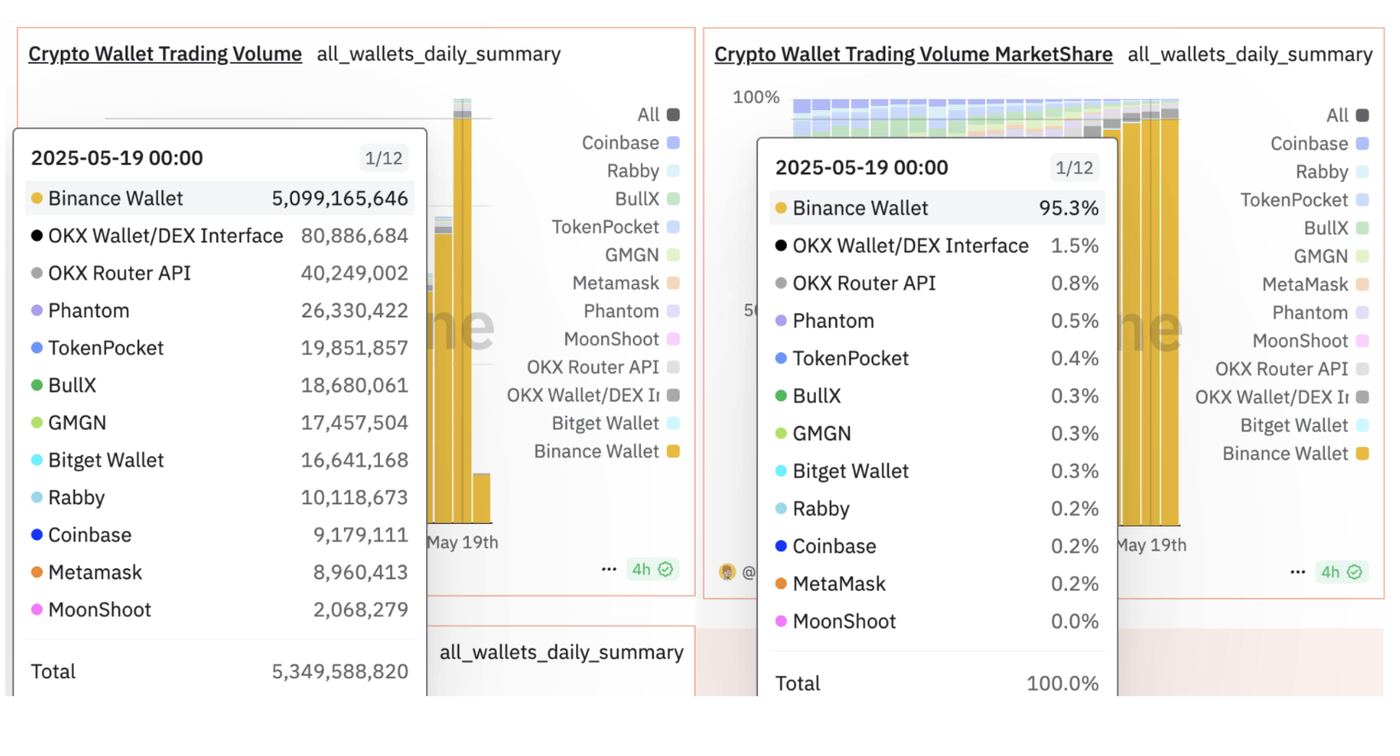Open all_wallets_daily_summary query beside MarketShare title

[1250, 54]
